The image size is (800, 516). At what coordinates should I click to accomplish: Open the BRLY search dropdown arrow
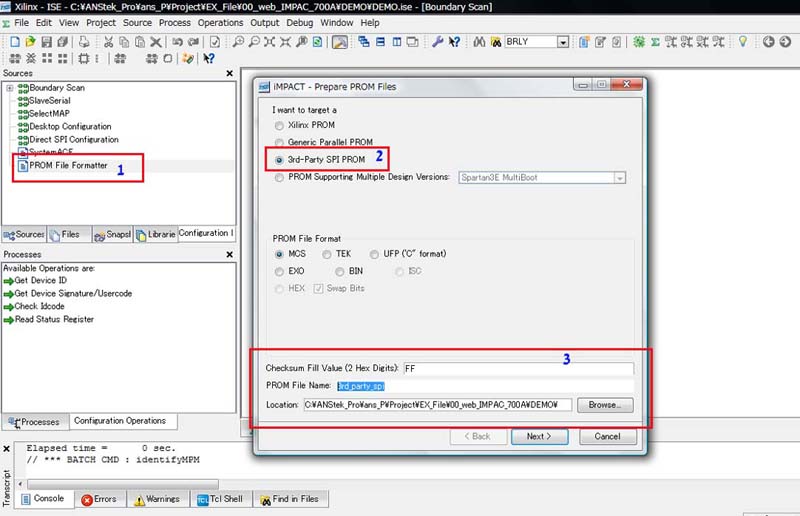[563, 42]
